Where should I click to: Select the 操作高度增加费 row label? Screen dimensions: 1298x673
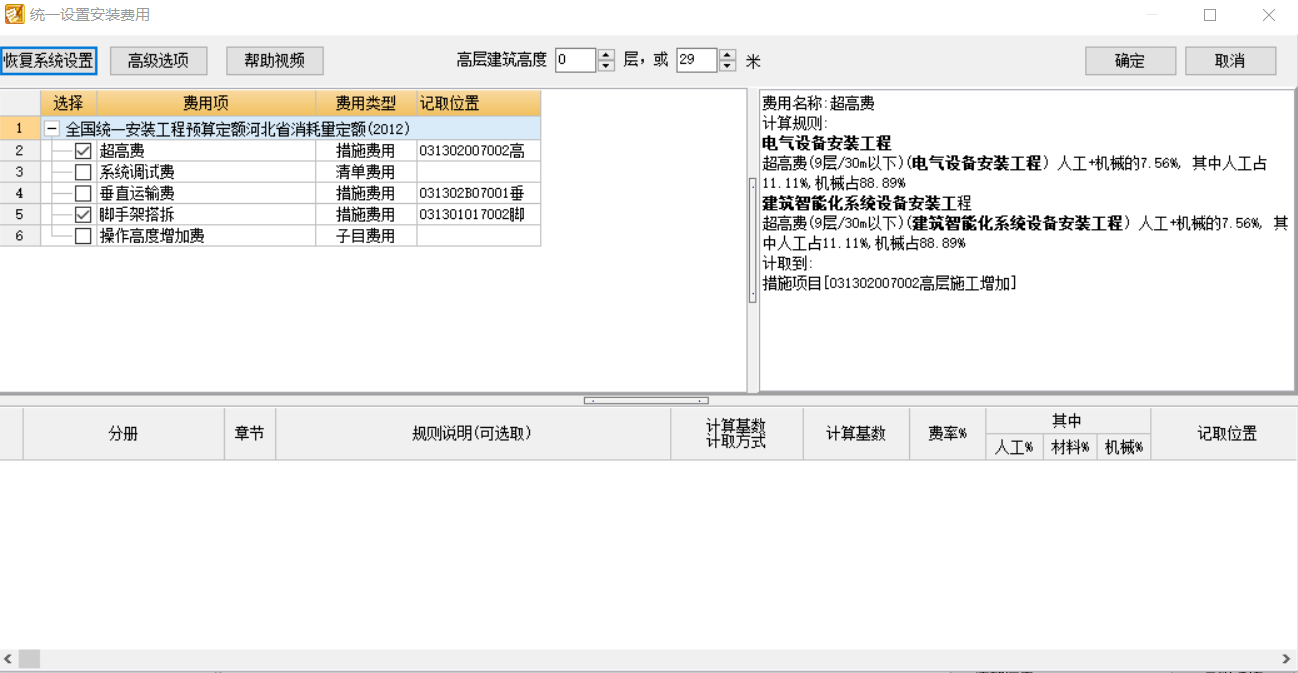[151, 236]
